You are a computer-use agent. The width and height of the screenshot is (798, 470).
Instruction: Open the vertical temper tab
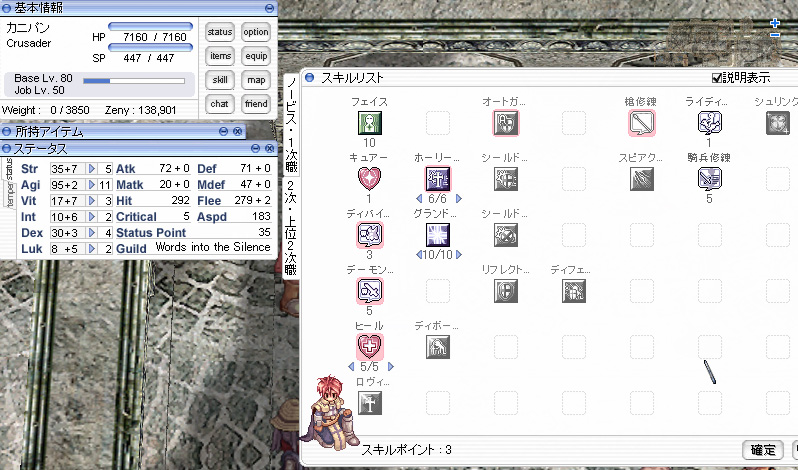coord(10,195)
